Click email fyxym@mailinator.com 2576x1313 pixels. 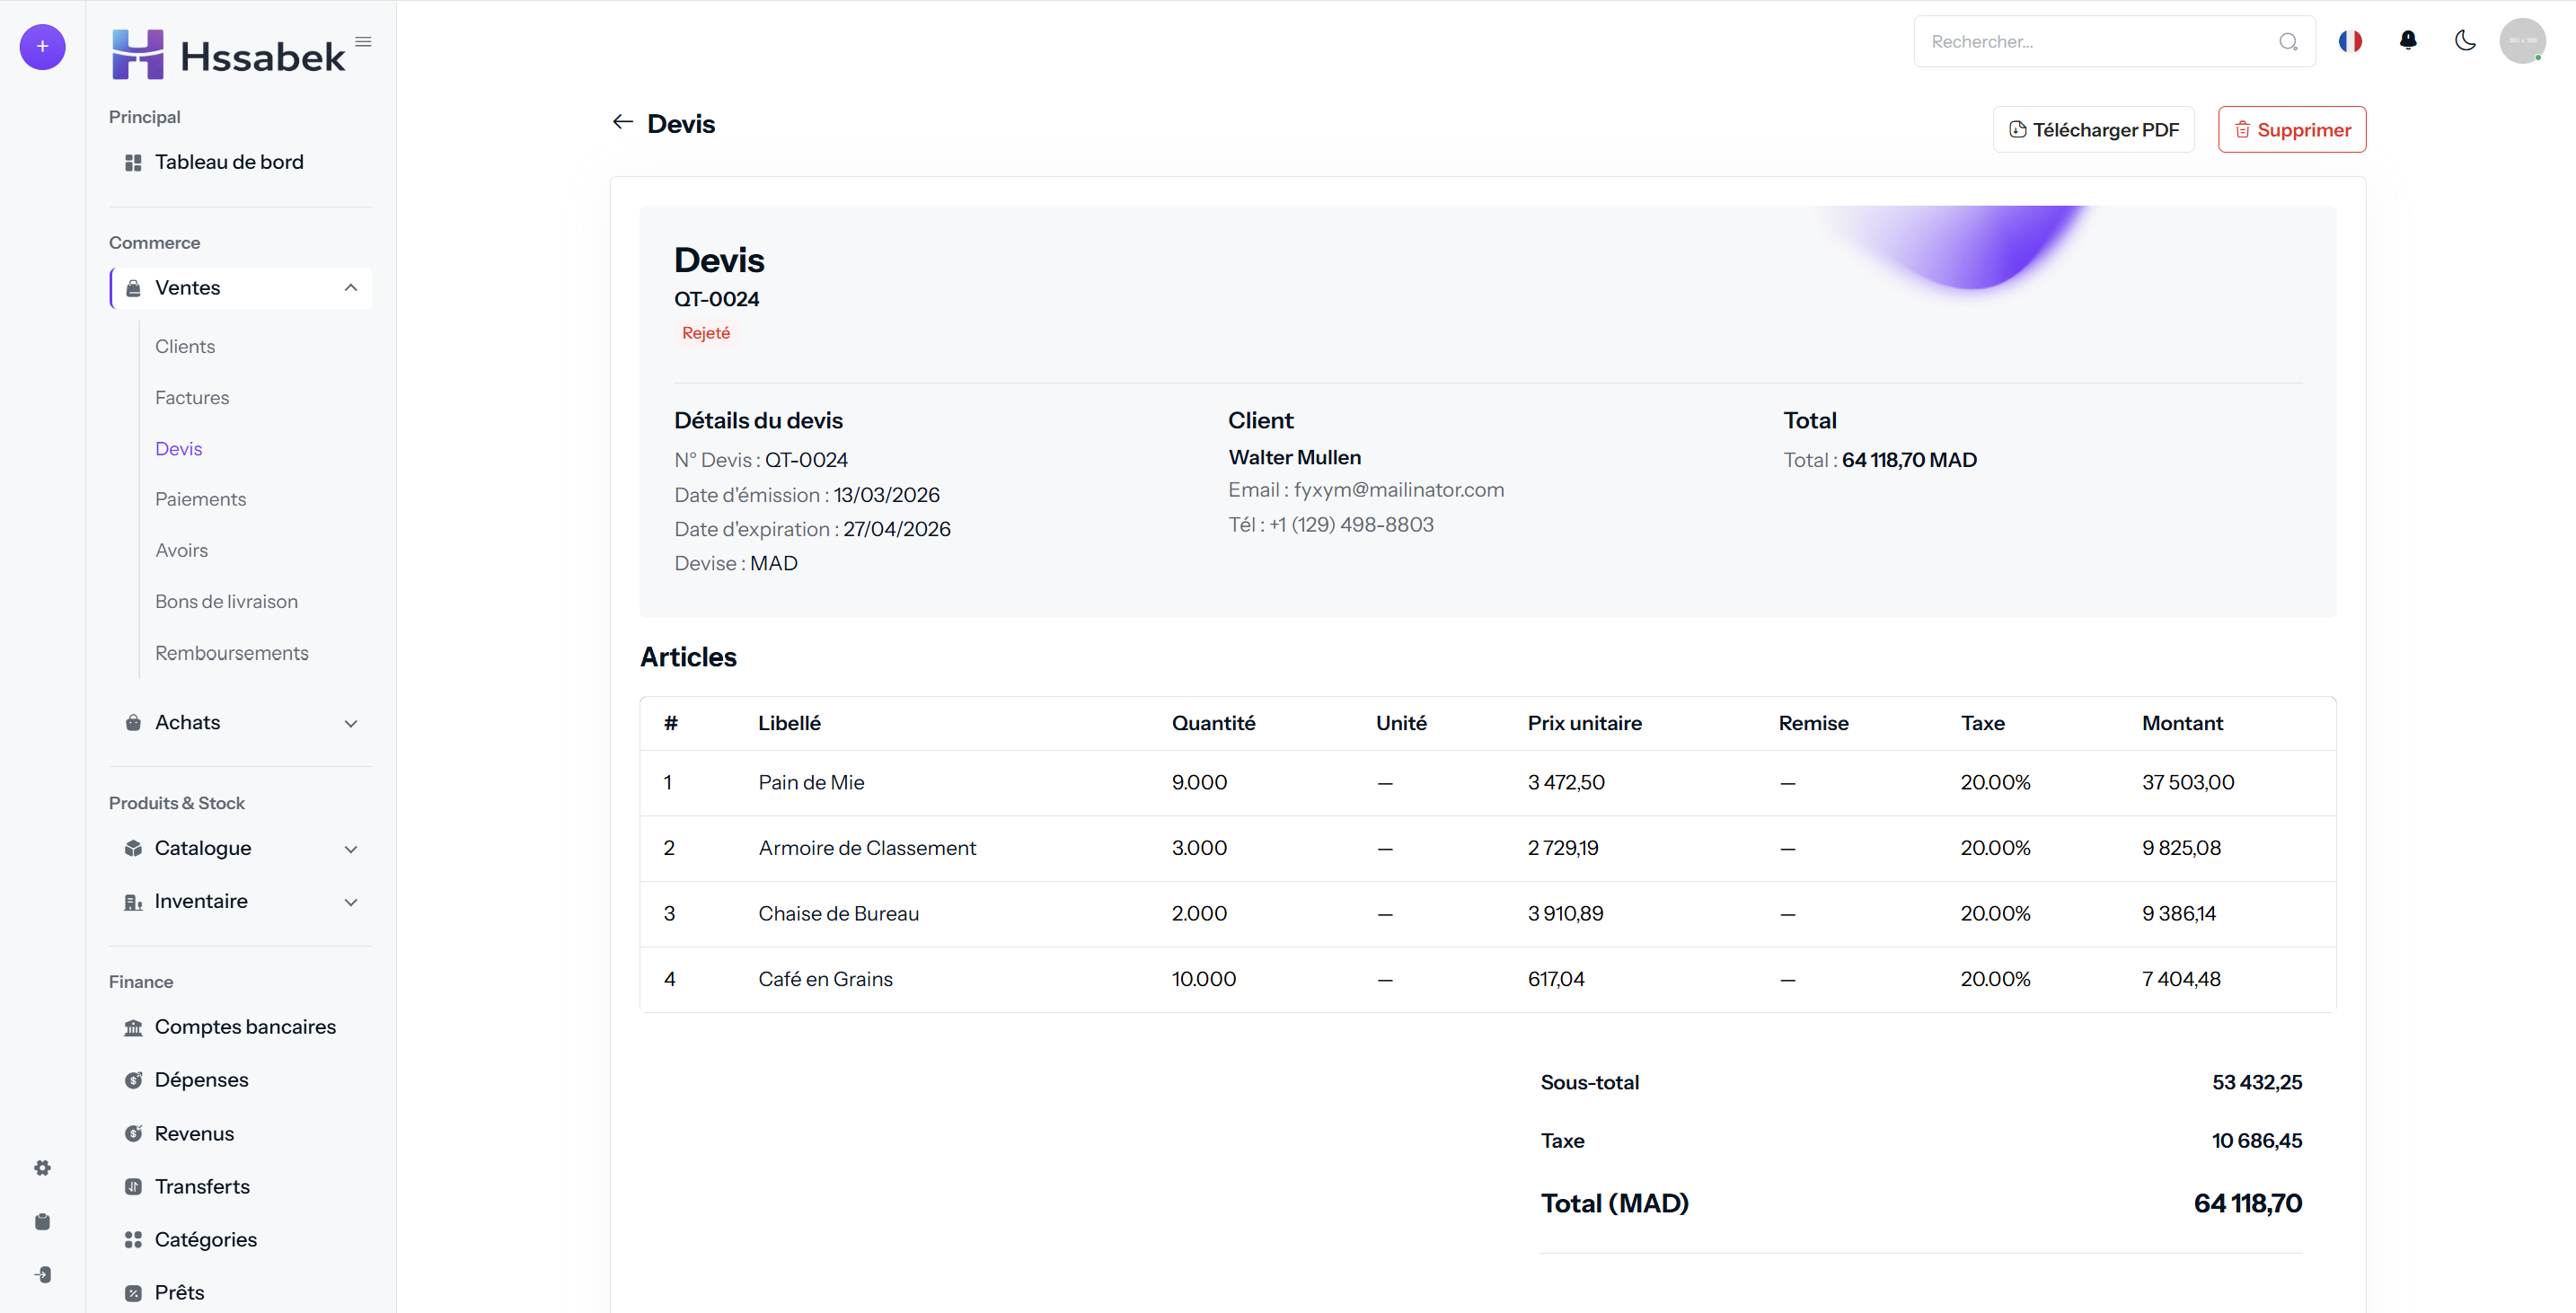pos(1398,490)
